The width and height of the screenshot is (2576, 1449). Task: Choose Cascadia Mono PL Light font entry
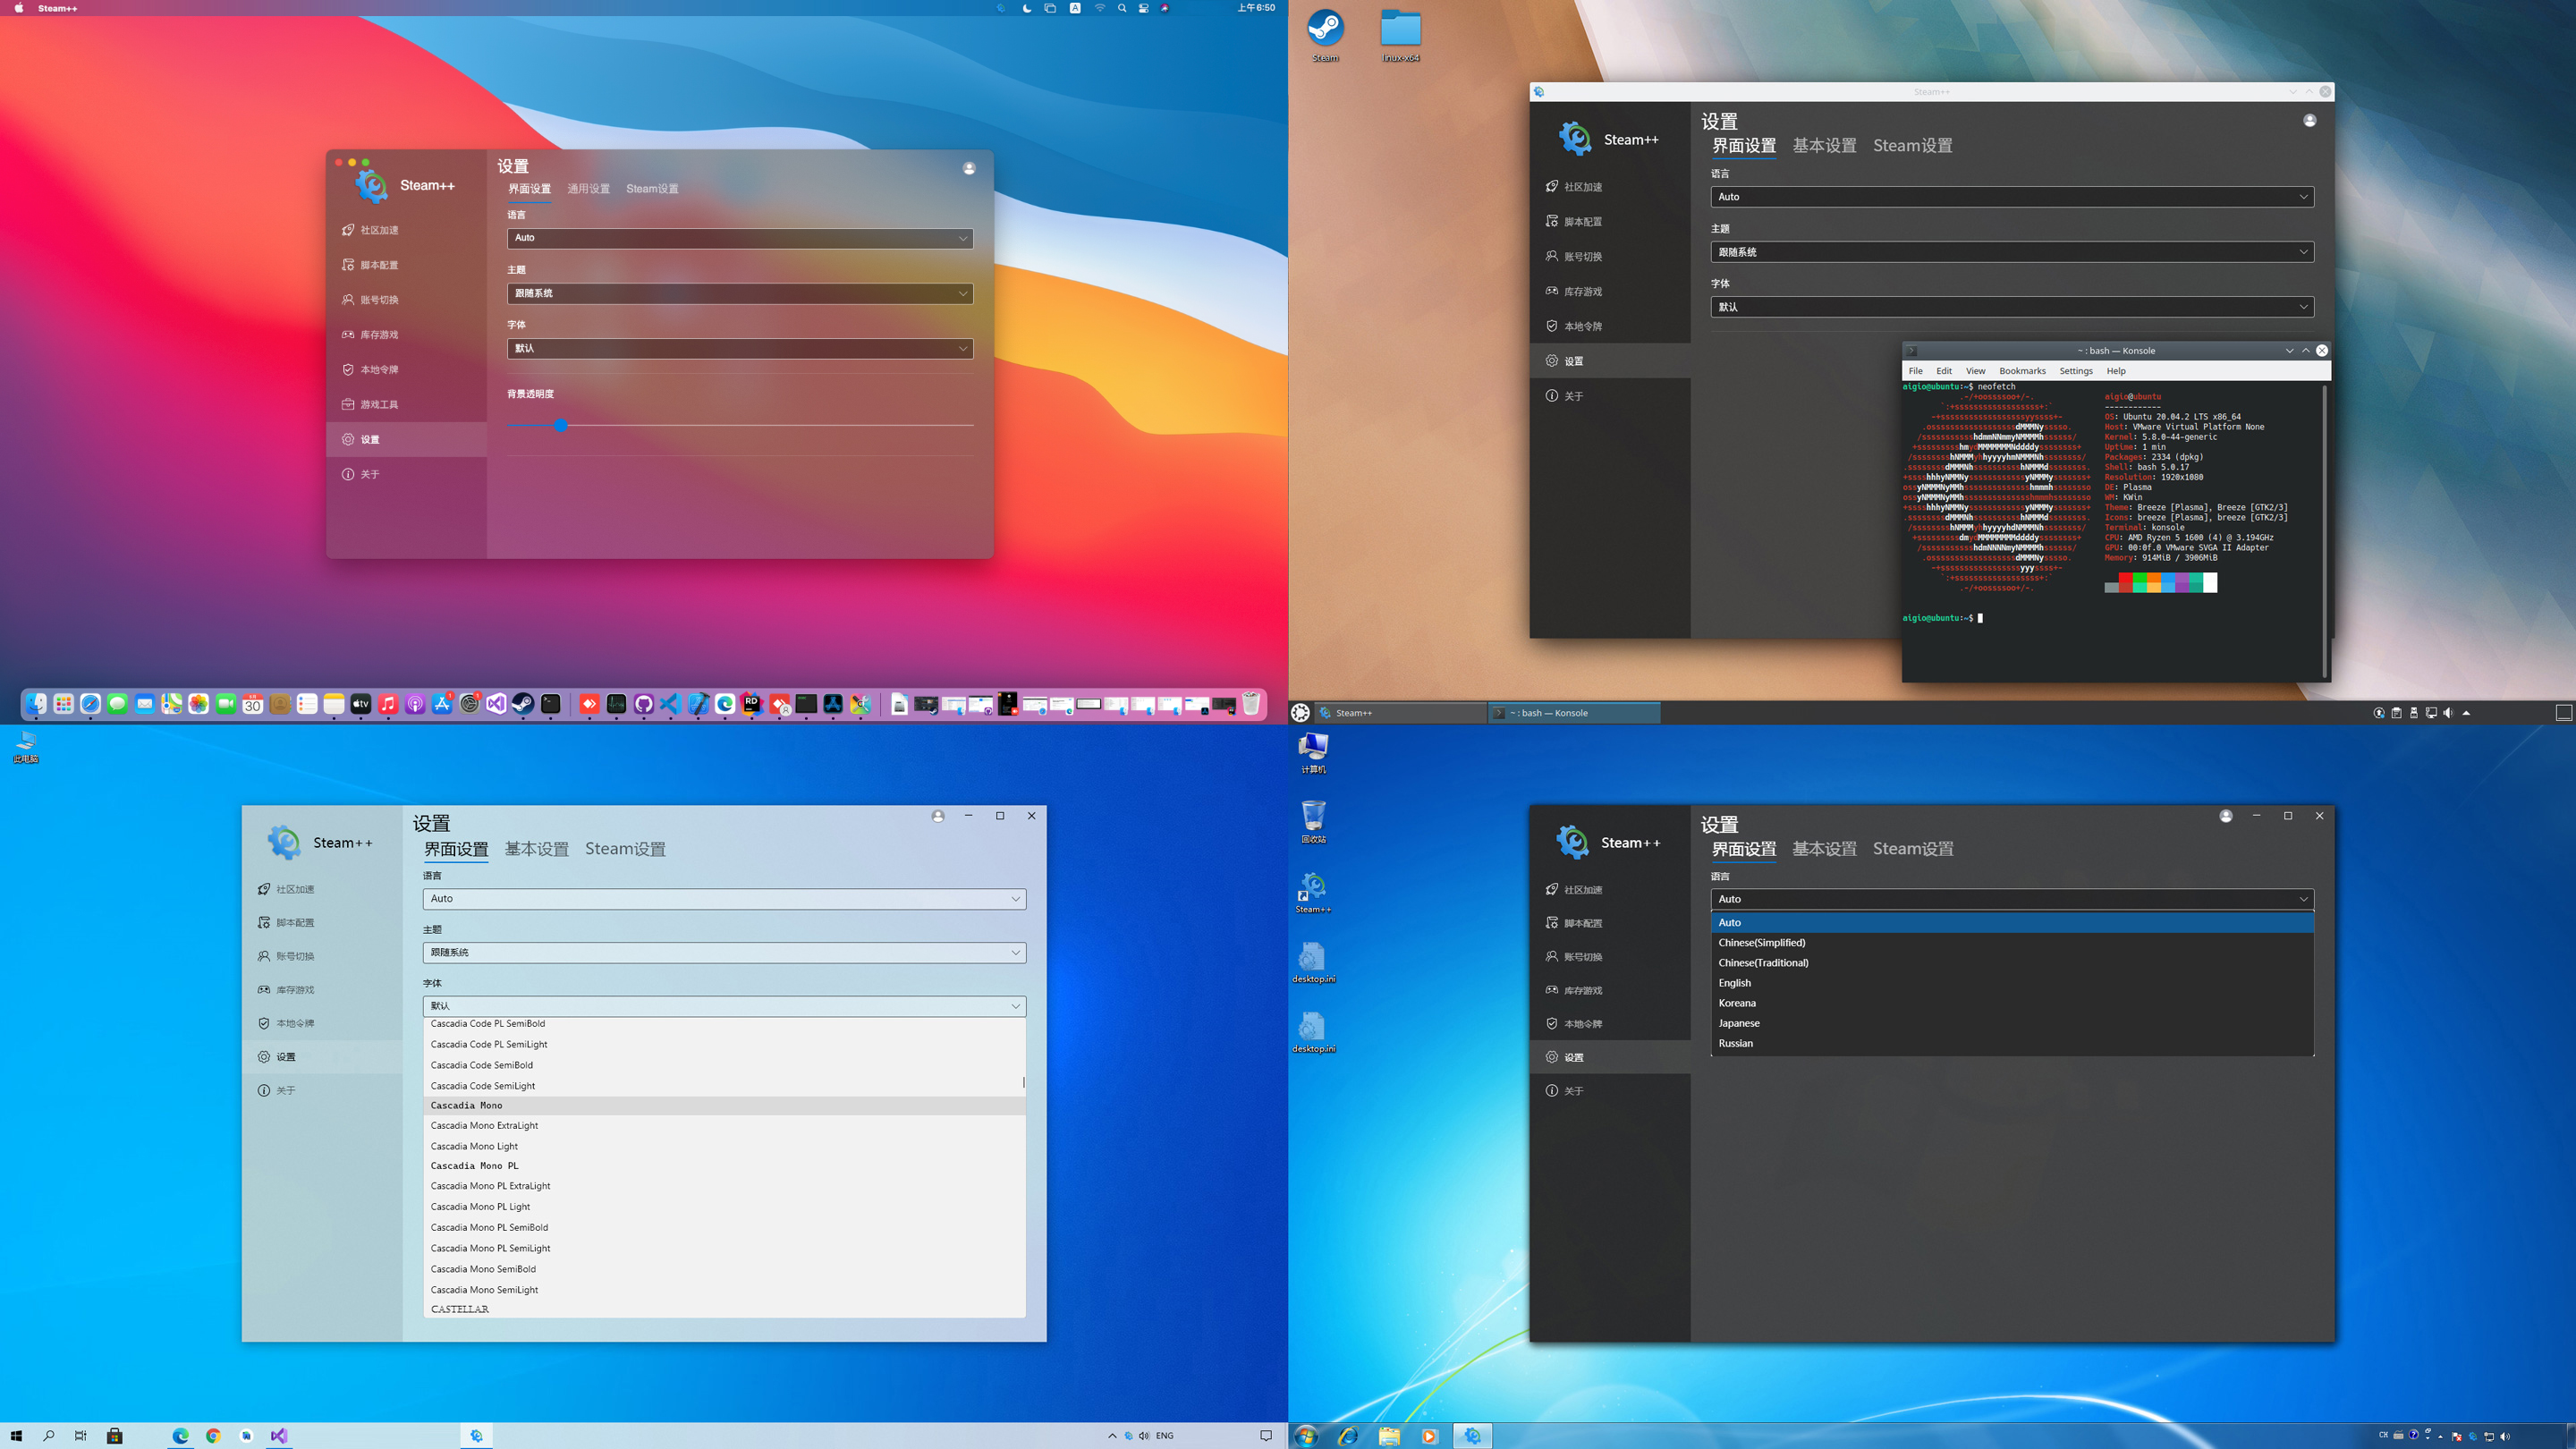480,1207
